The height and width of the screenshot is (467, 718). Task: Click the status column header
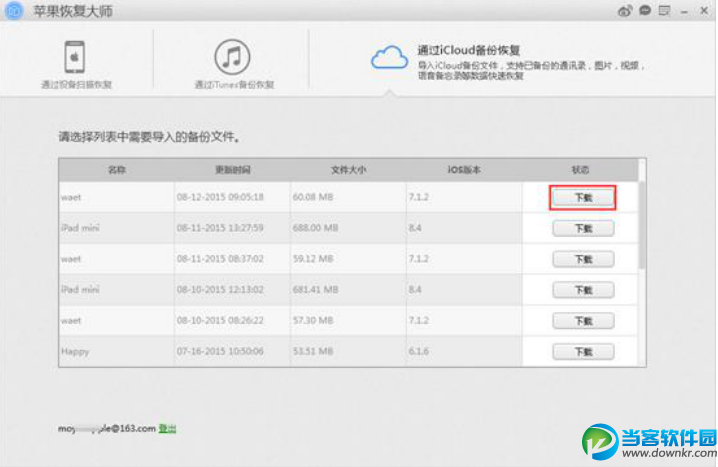click(580, 170)
